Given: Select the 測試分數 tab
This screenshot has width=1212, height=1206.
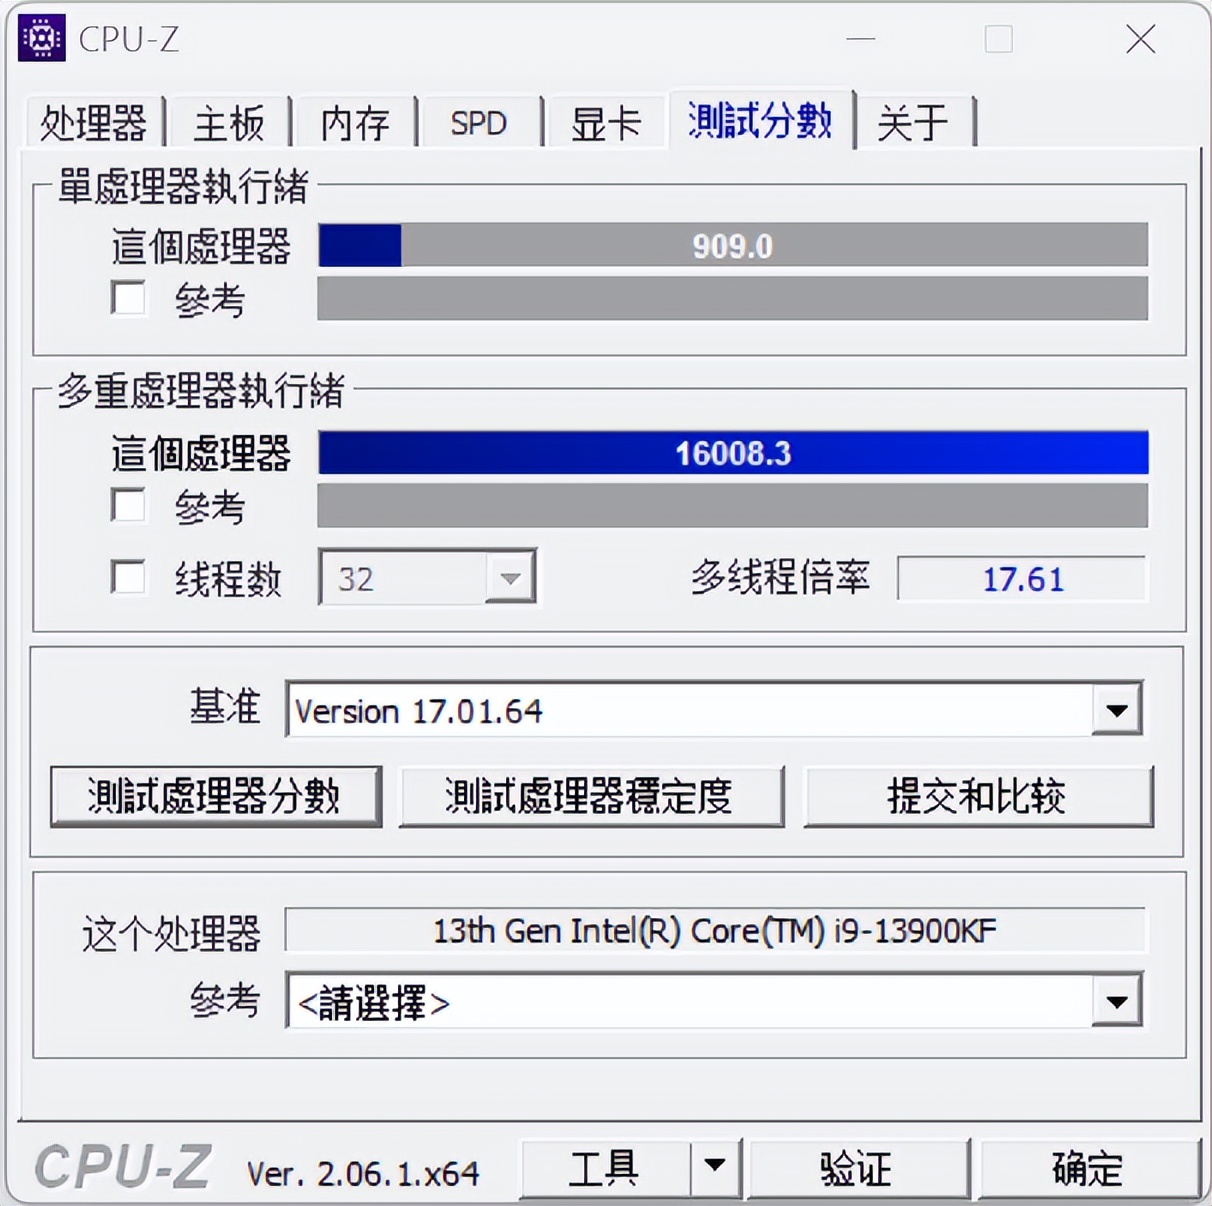Looking at the screenshot, I should click(x=761, y=120).
